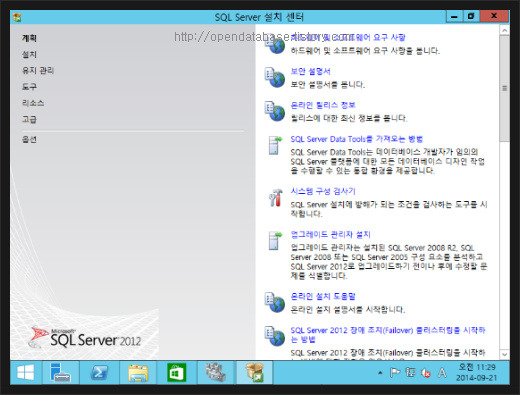Open hardware and software requirements link

pyautogui.click(x=348, y=37)
